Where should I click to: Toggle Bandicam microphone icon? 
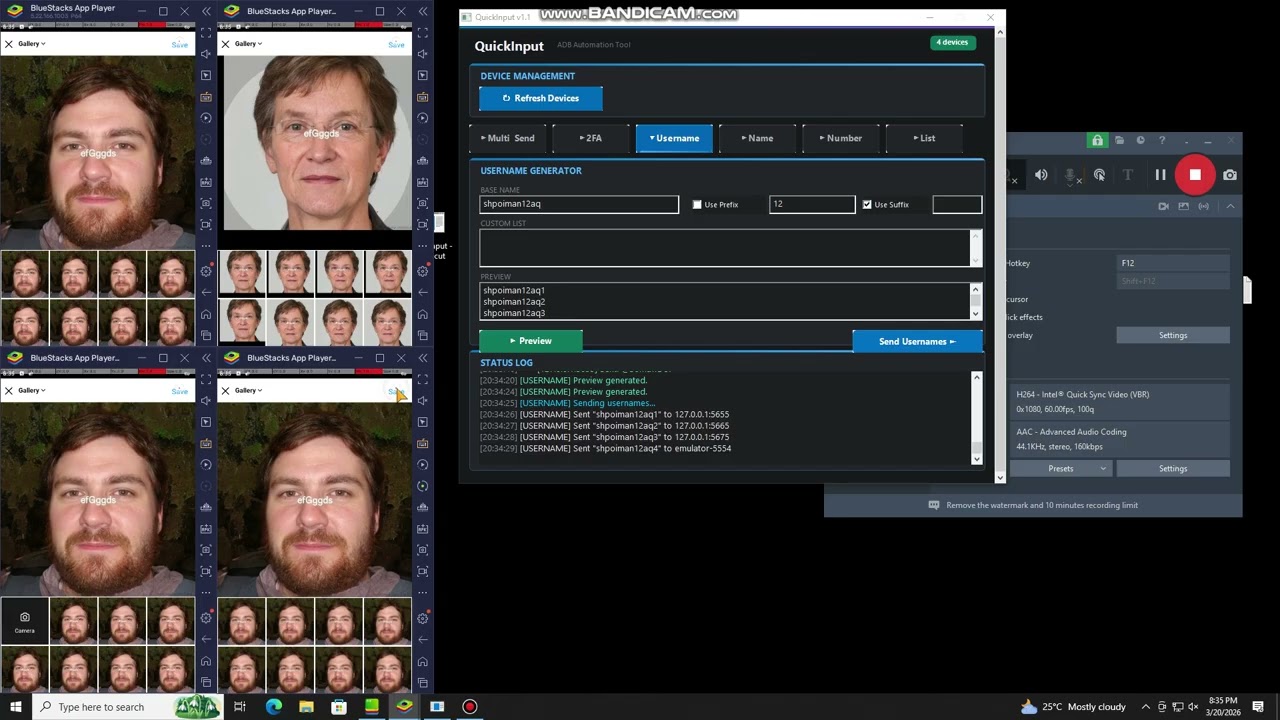pyautogui.click(x=1070, y=175)
